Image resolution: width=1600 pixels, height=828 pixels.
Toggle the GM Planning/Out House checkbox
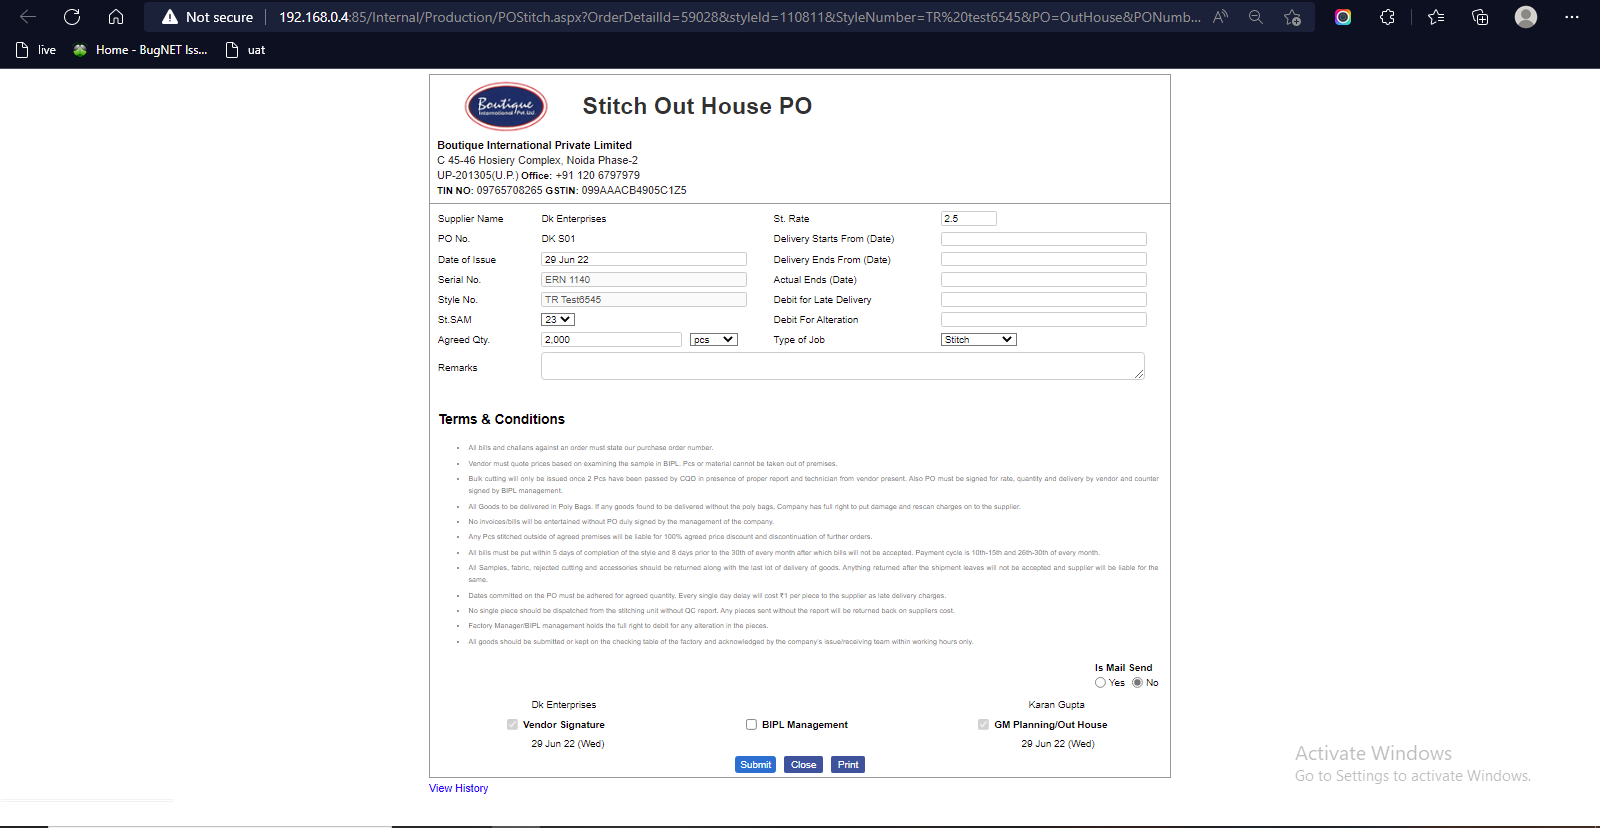click(983, 725)
